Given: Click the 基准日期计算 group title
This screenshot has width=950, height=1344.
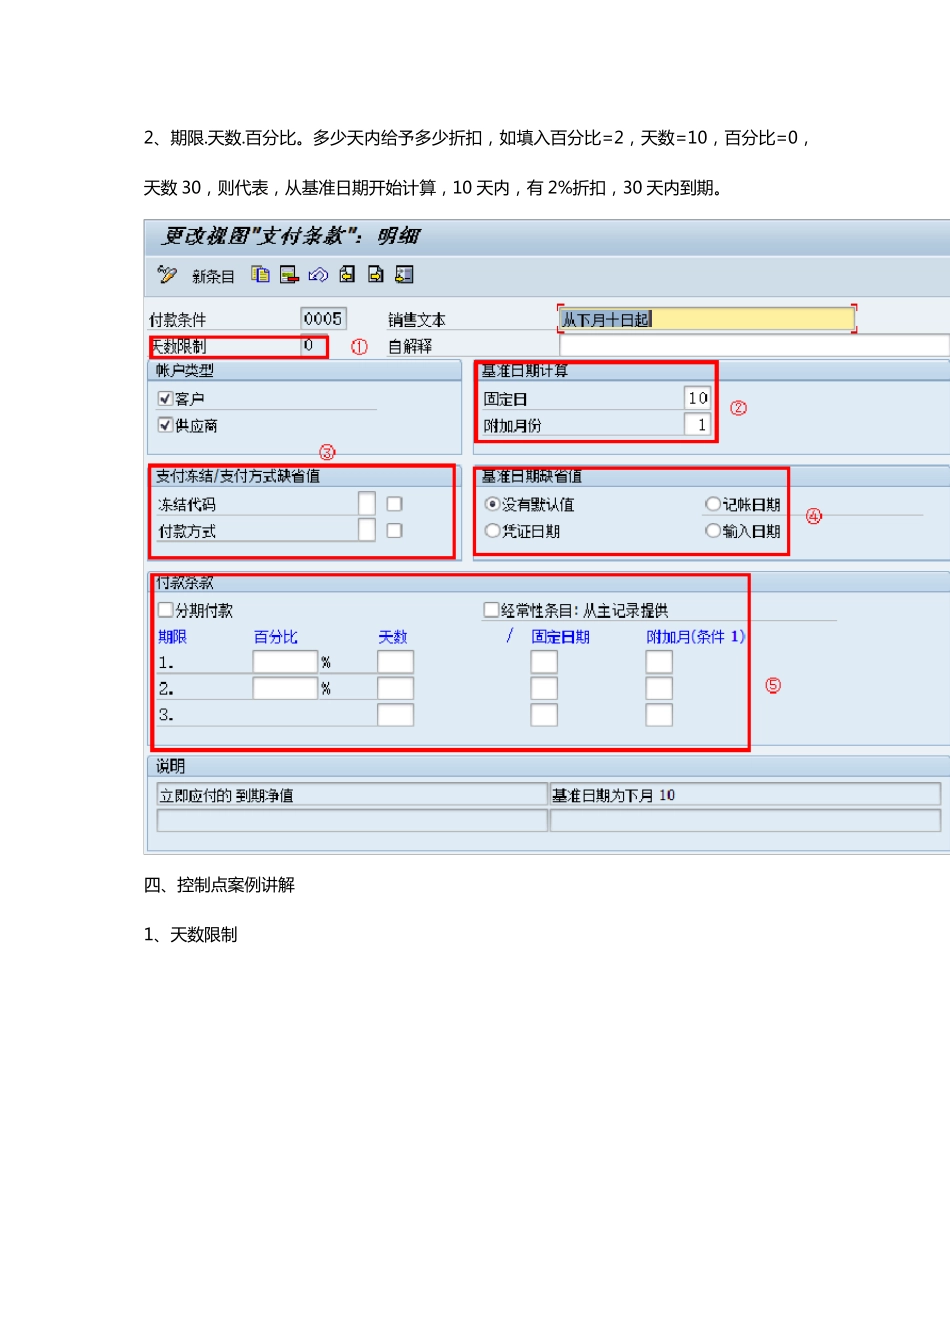Looking at the screenshot, I should pyautogui.click(x=525, y=371).
